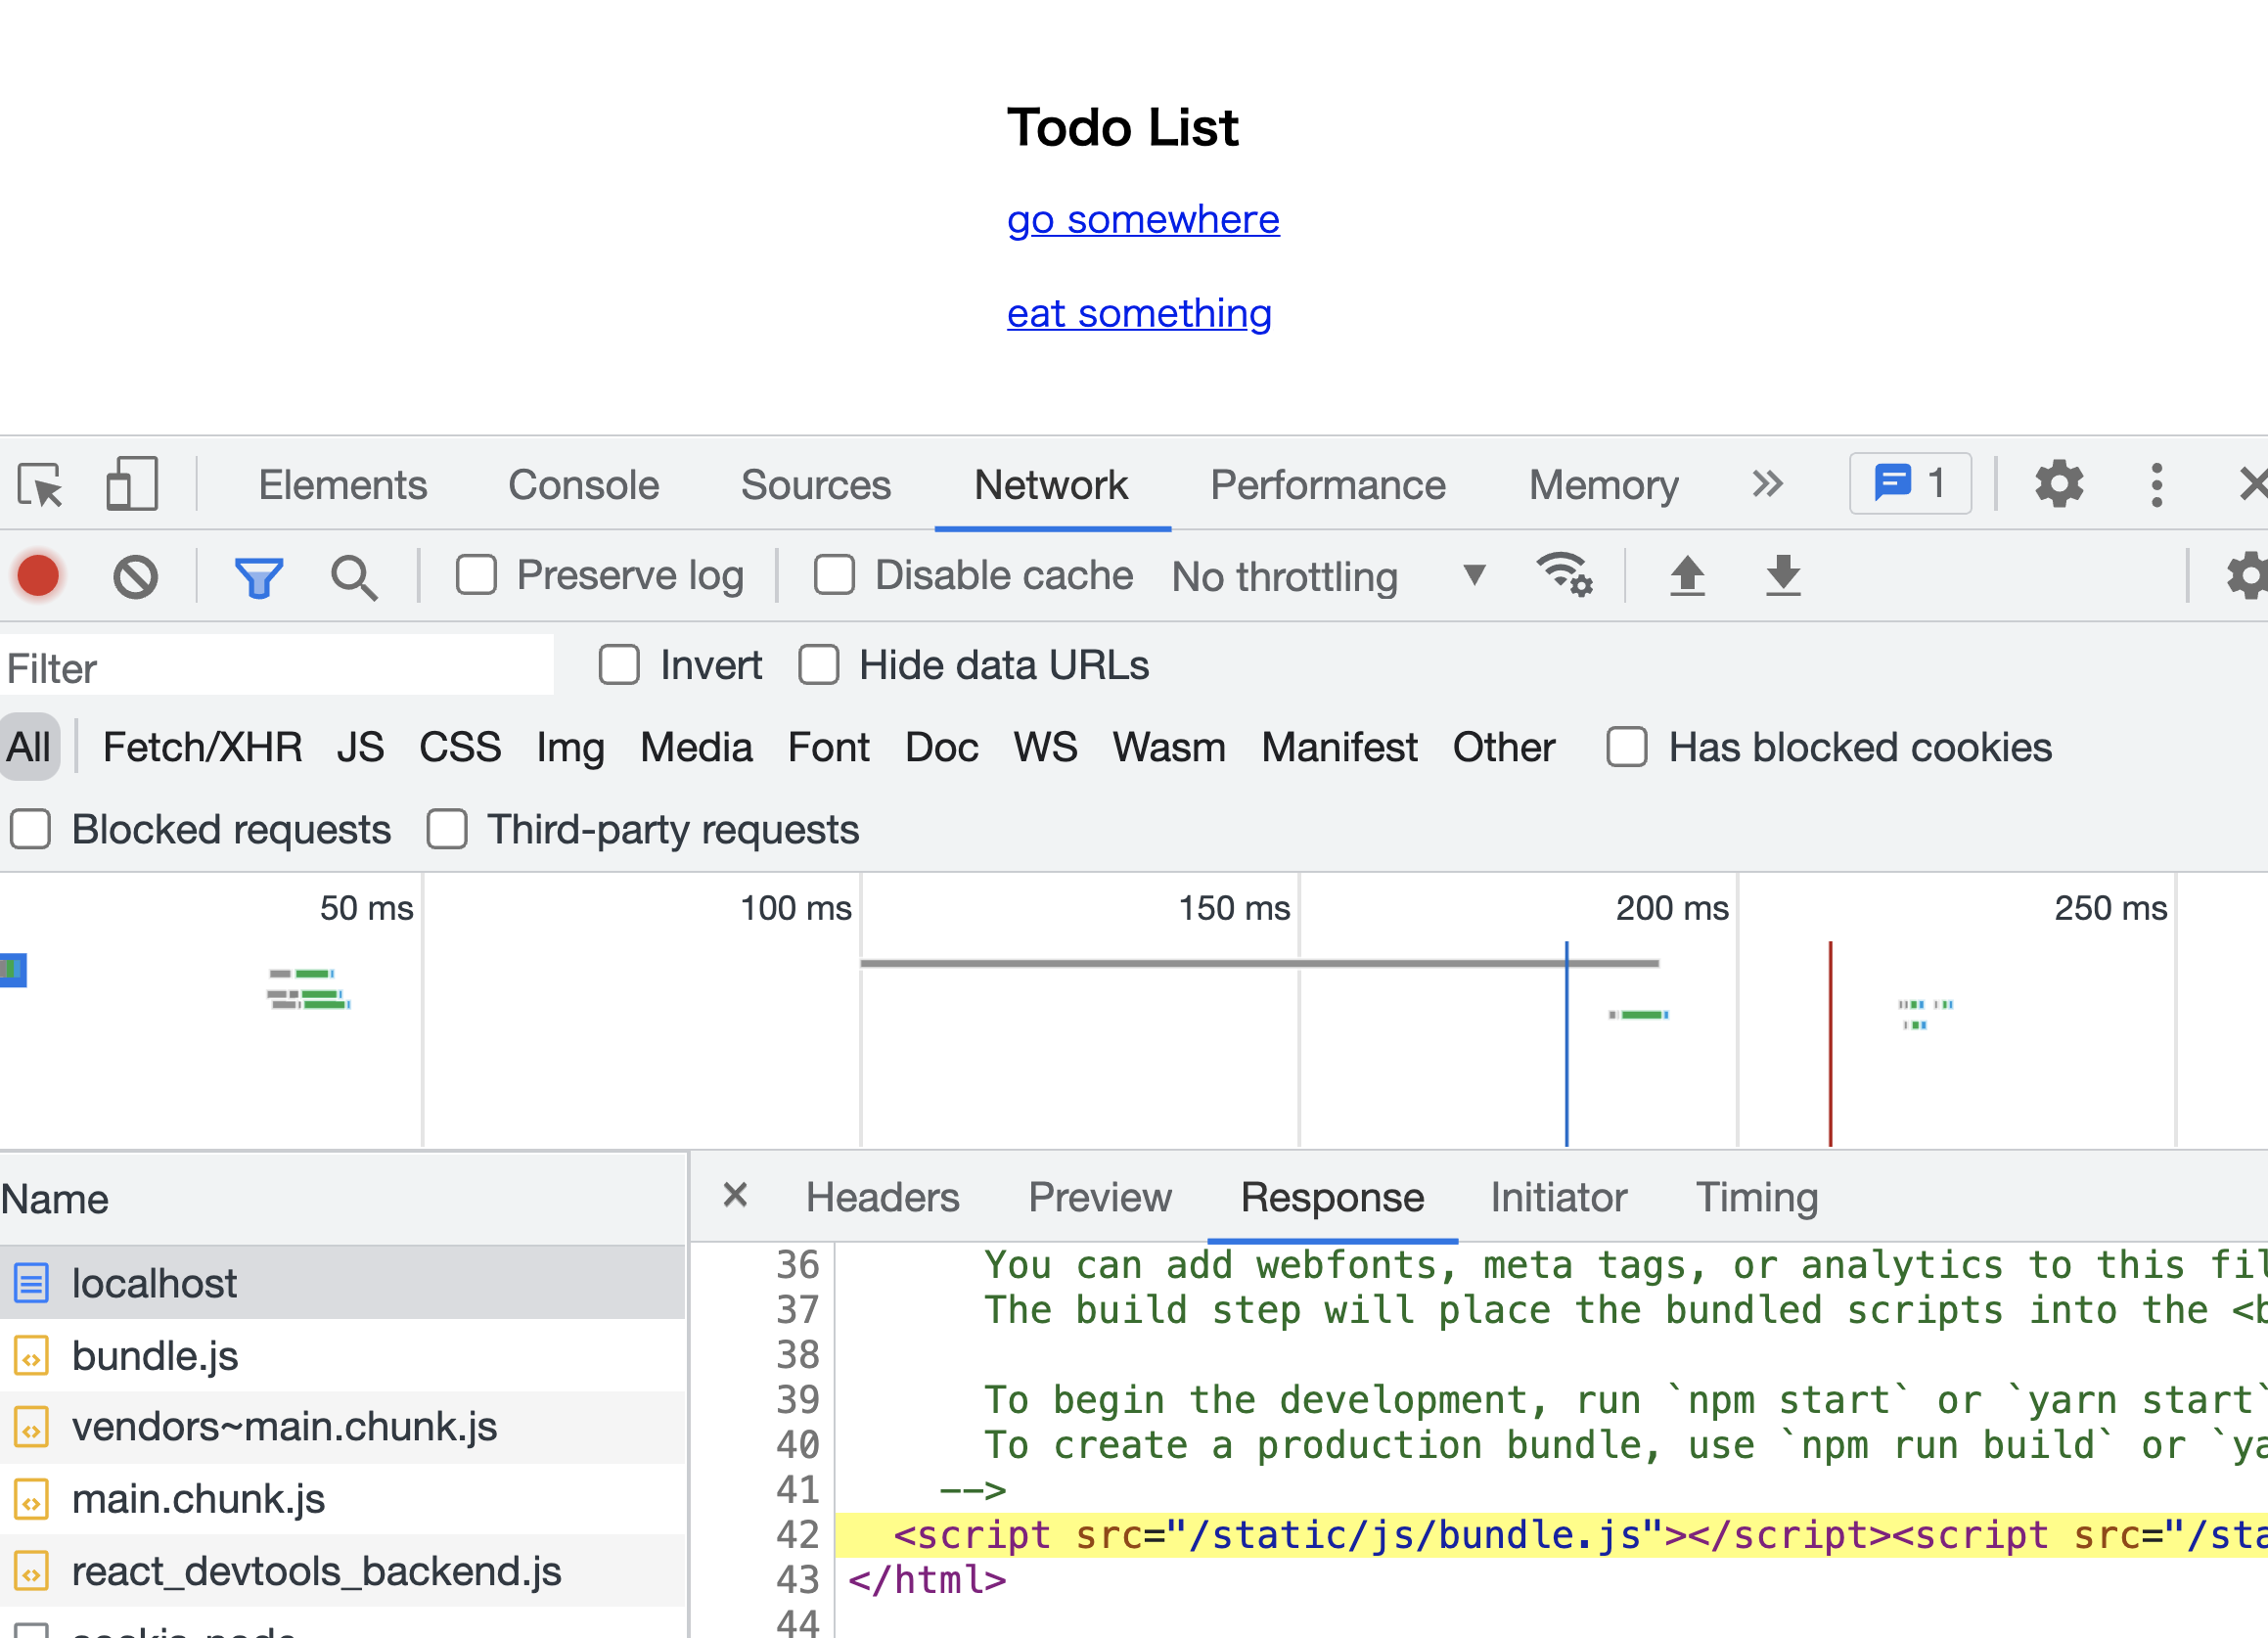Screen dimensions: 2268x1638
Task: Expand more DevTools tabs chevron
Action: (1766, 485)
